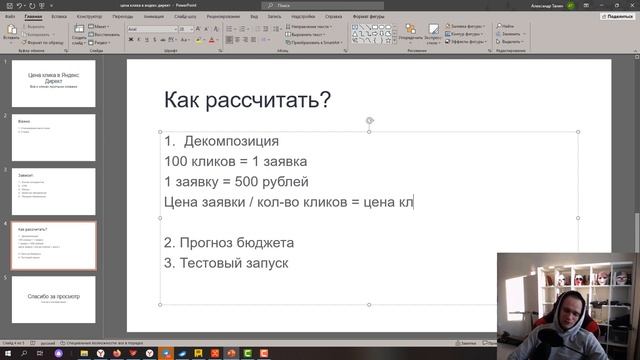Expand the Layout dropdown
Screen dimensions: 640x360
pyautogui.click(x=99, y=27)
